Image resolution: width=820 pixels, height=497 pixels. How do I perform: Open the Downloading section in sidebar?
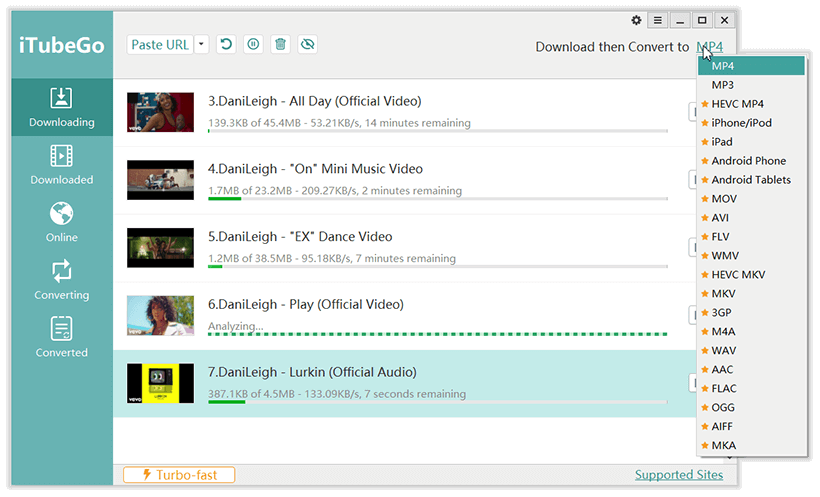click(x=61, y=107)
